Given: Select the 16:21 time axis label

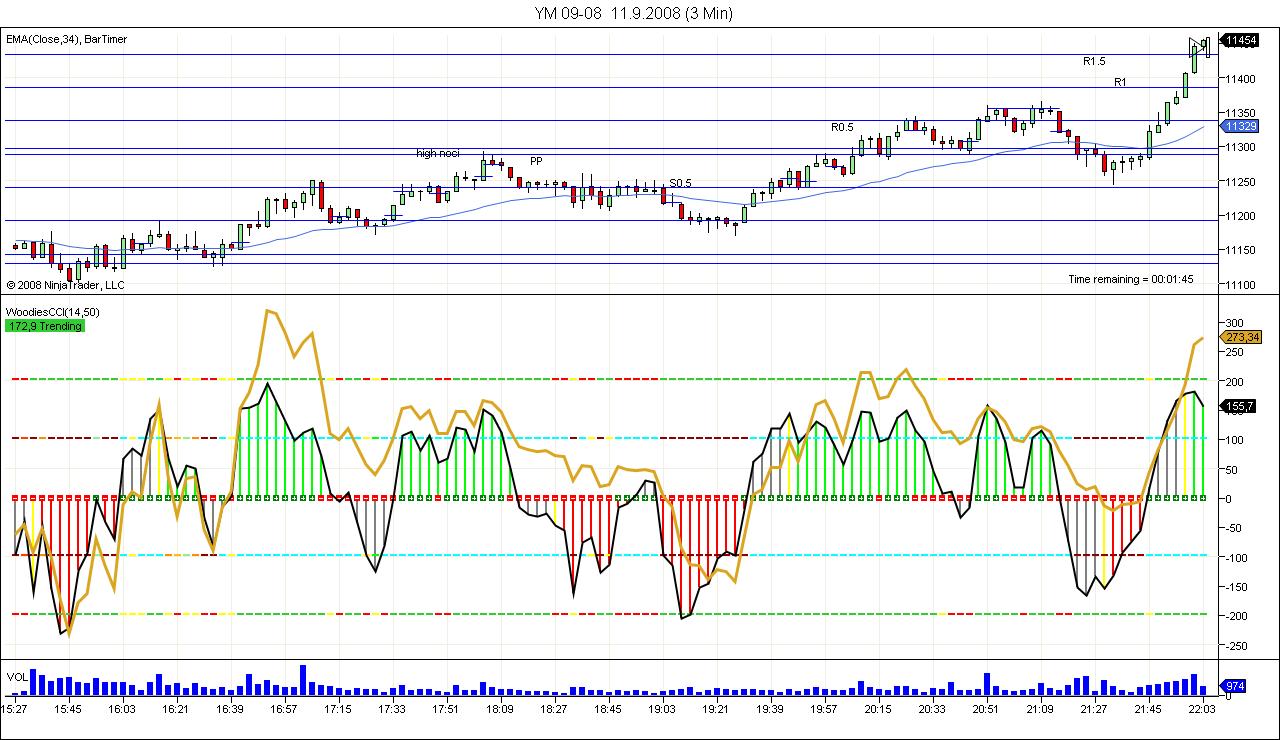Looking at the screenshot, I should coord(176,709).
